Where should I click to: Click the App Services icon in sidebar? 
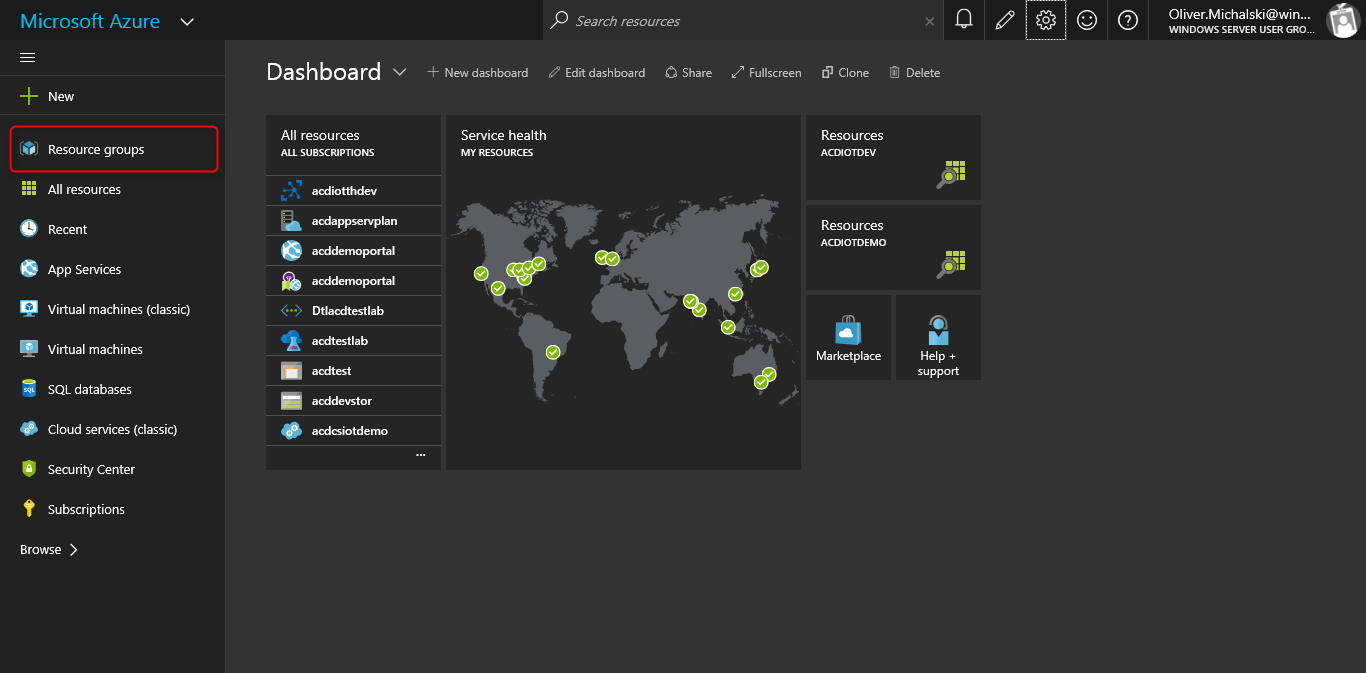pyautogui.click(x=29, y=269)
